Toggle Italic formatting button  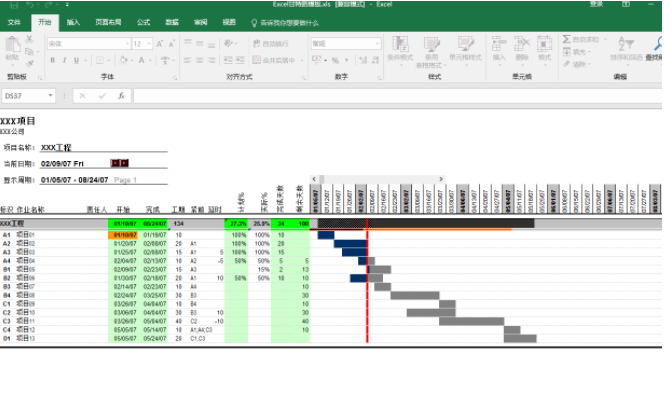pos(64,60)
